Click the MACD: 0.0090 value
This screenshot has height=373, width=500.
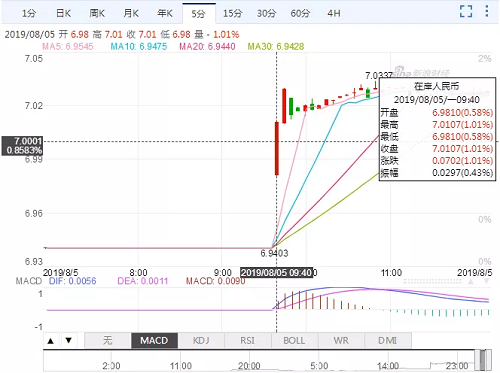tap(216, 281)
